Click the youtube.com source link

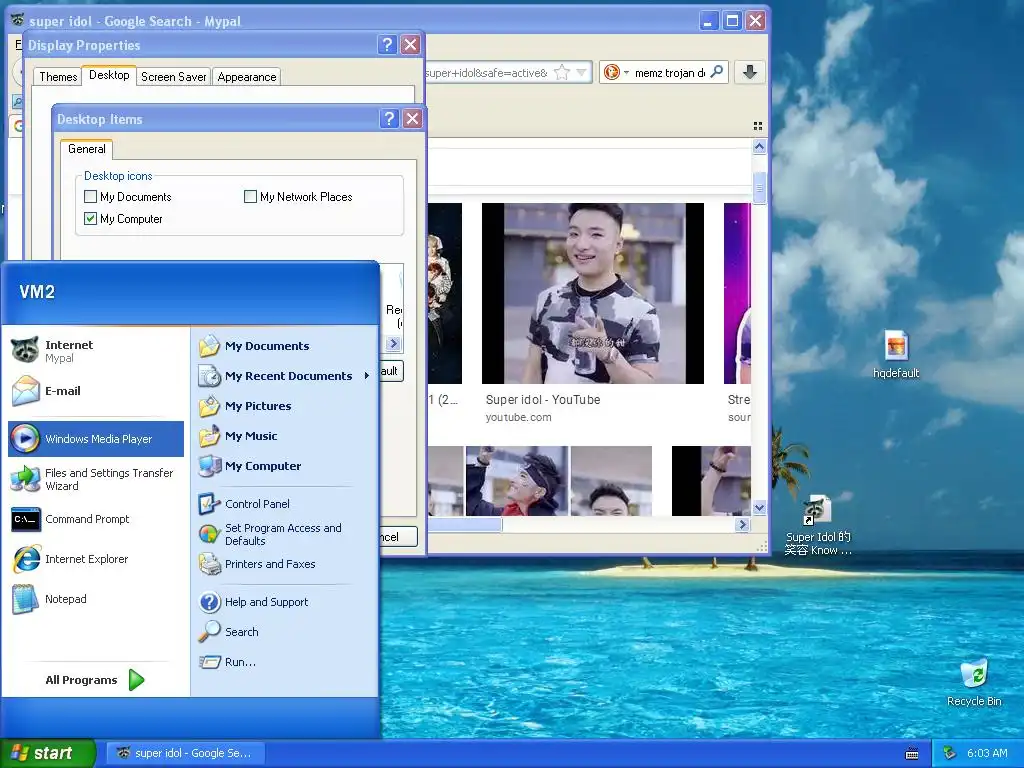coord(519,417)
